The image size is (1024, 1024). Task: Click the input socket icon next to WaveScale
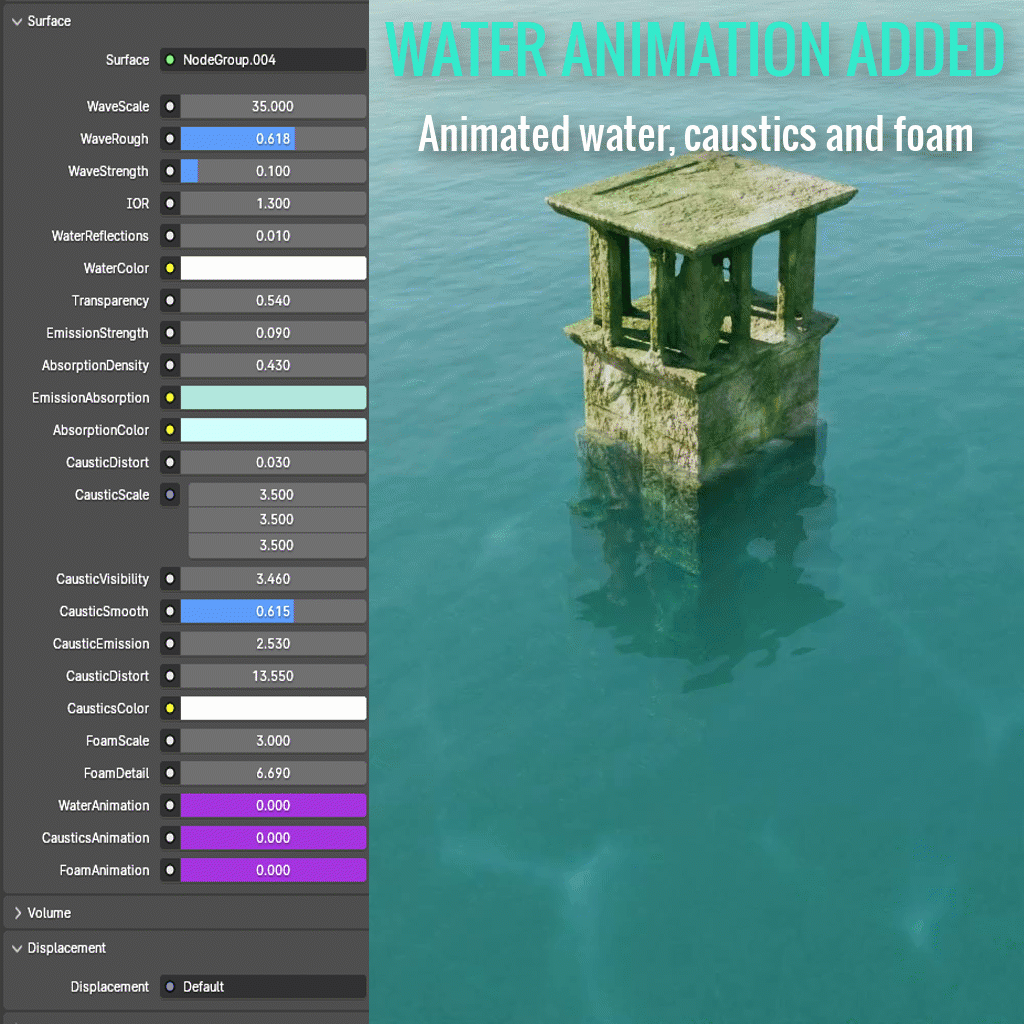(x=168, y=106)
